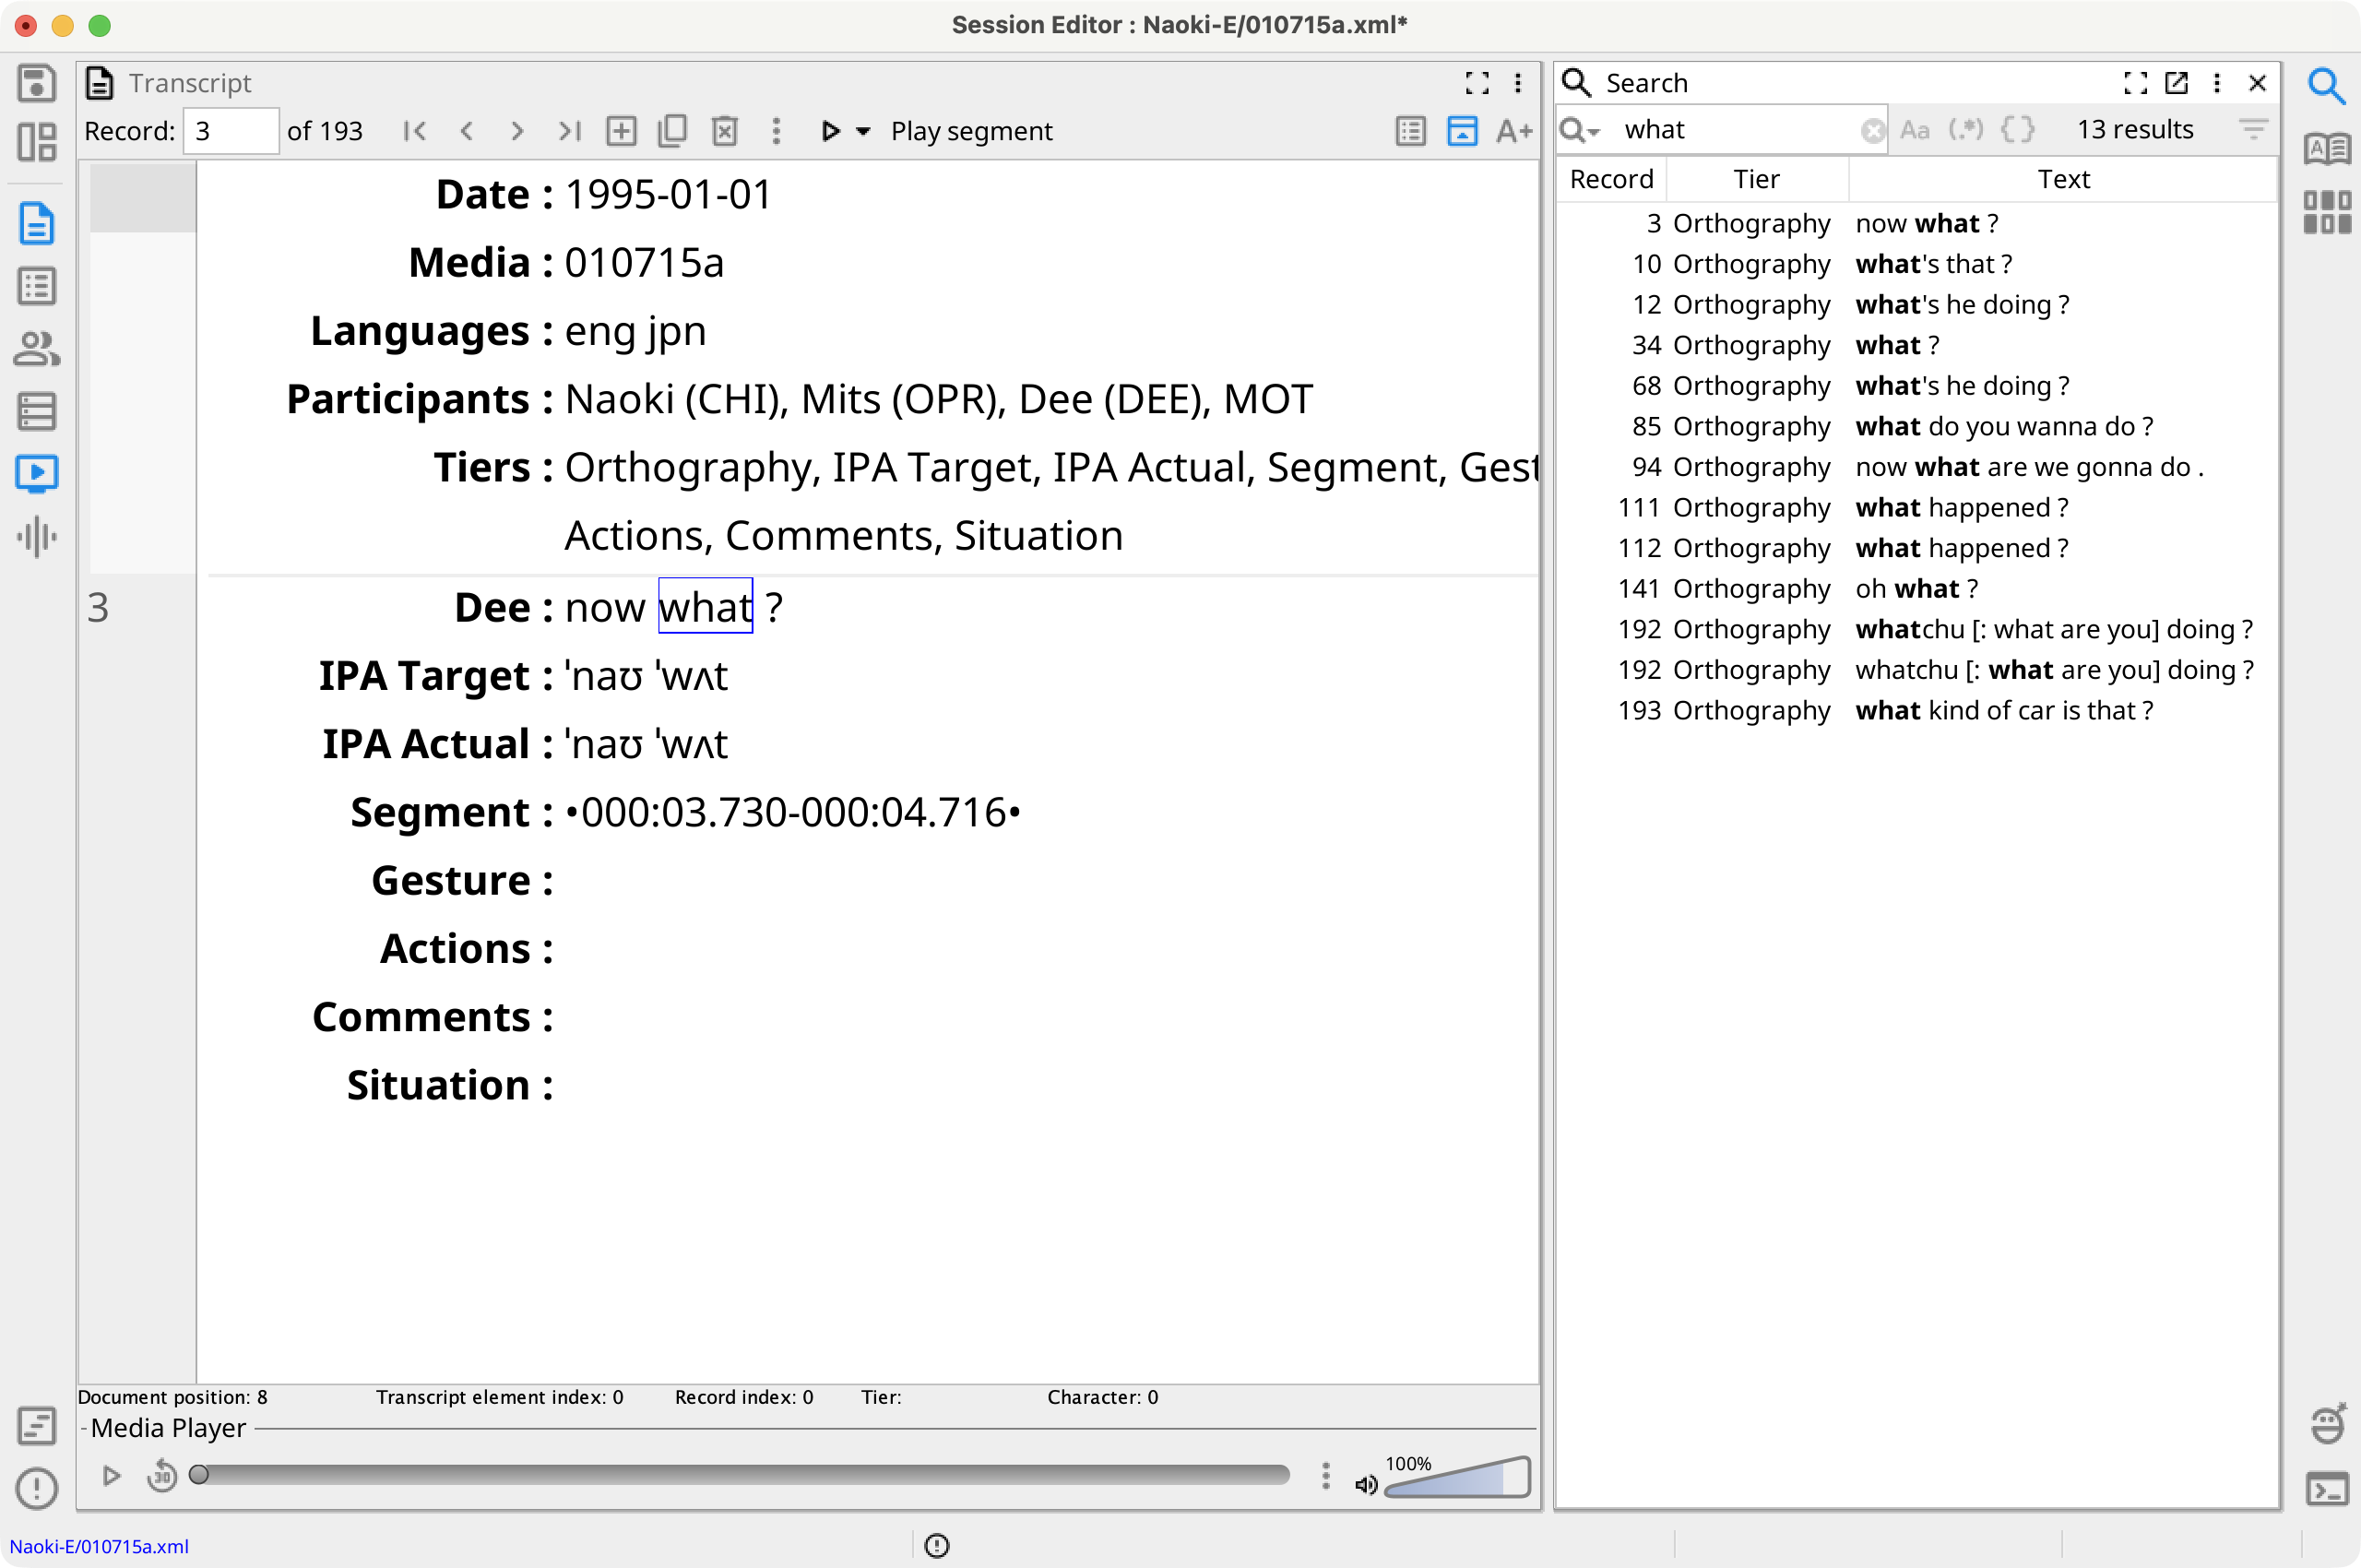Open the assistant robot icon in right sidebar
The image size is (2361, 1568).
coord(2327,1425)
